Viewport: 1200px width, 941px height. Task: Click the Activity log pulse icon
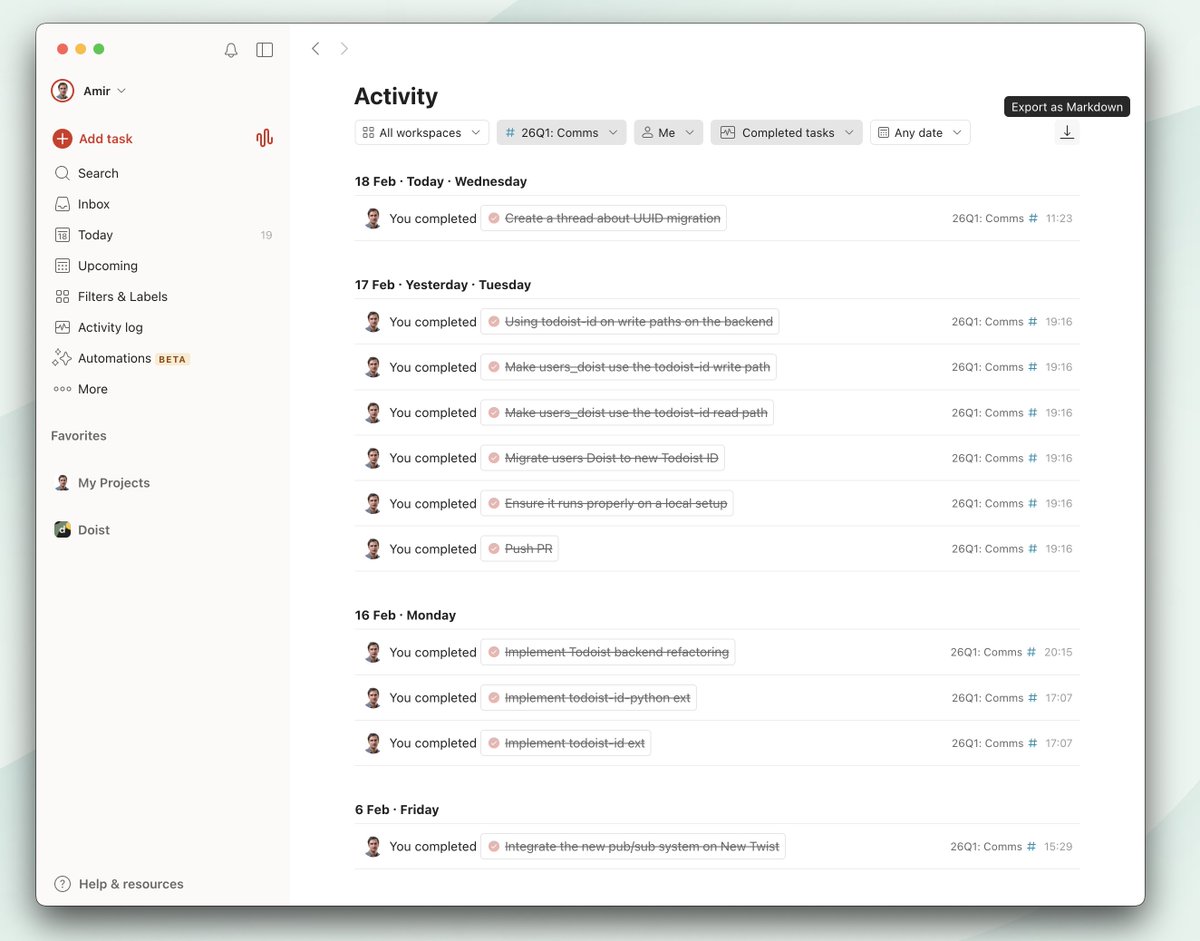click(63, 327)
